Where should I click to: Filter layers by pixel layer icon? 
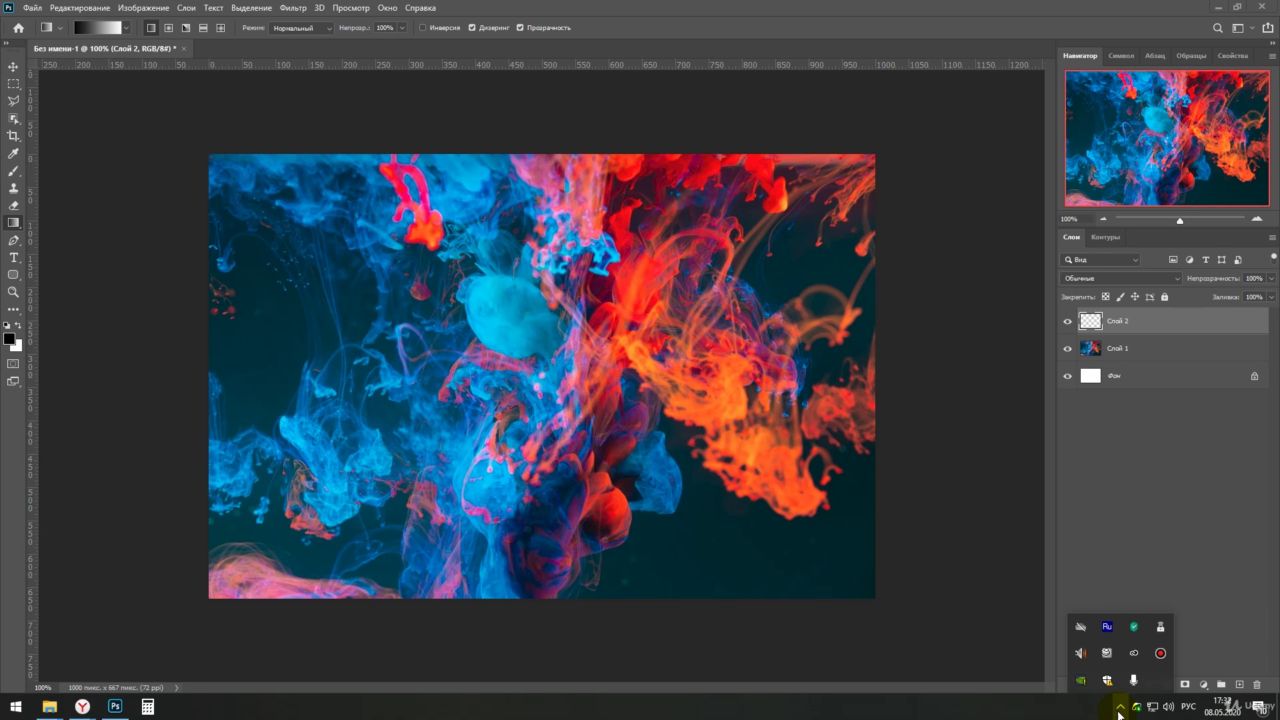click(x=1173, y=260)
